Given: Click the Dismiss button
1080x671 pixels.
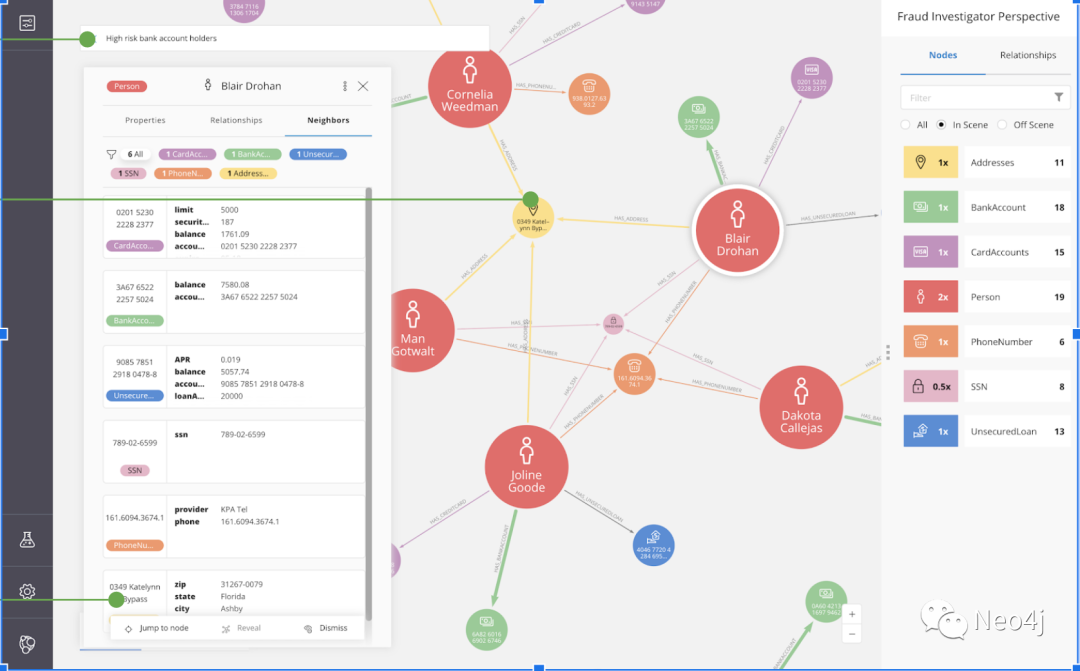Looking at the screenshot, I should coord(326,628).
